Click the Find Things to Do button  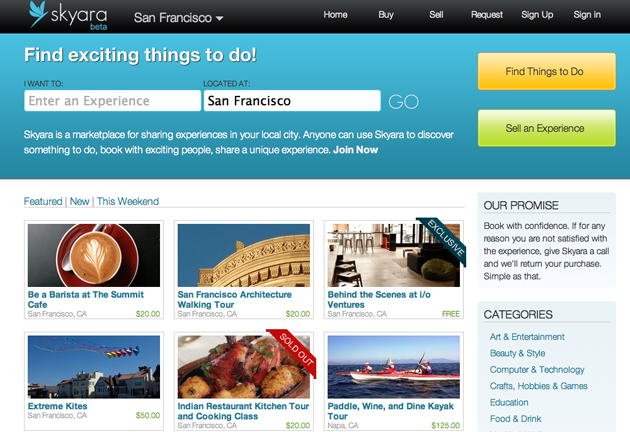click(546, 71)
